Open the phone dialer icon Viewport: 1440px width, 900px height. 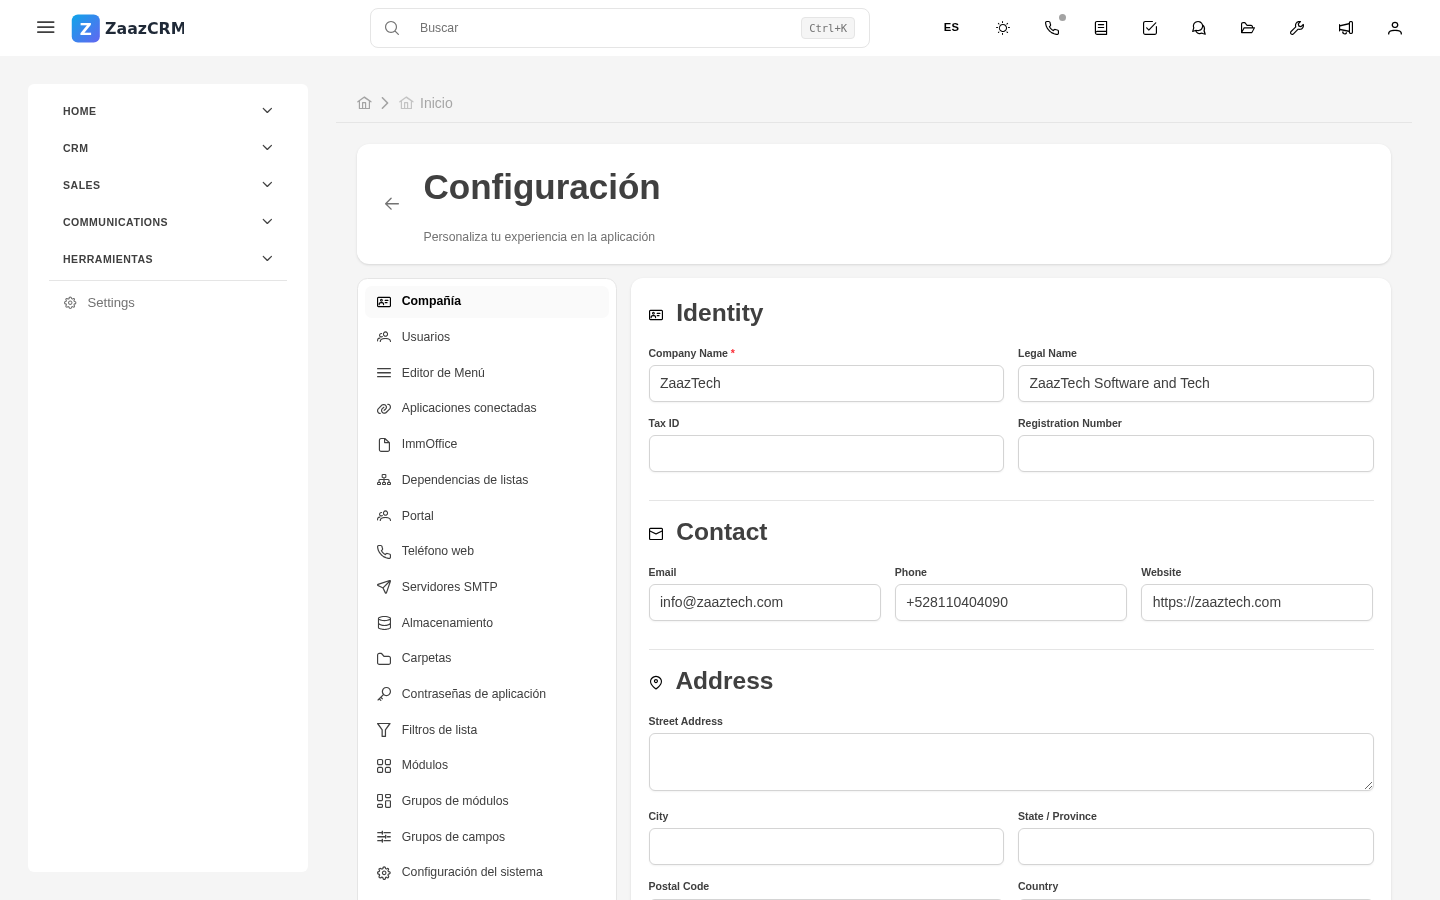(1052, 28)
